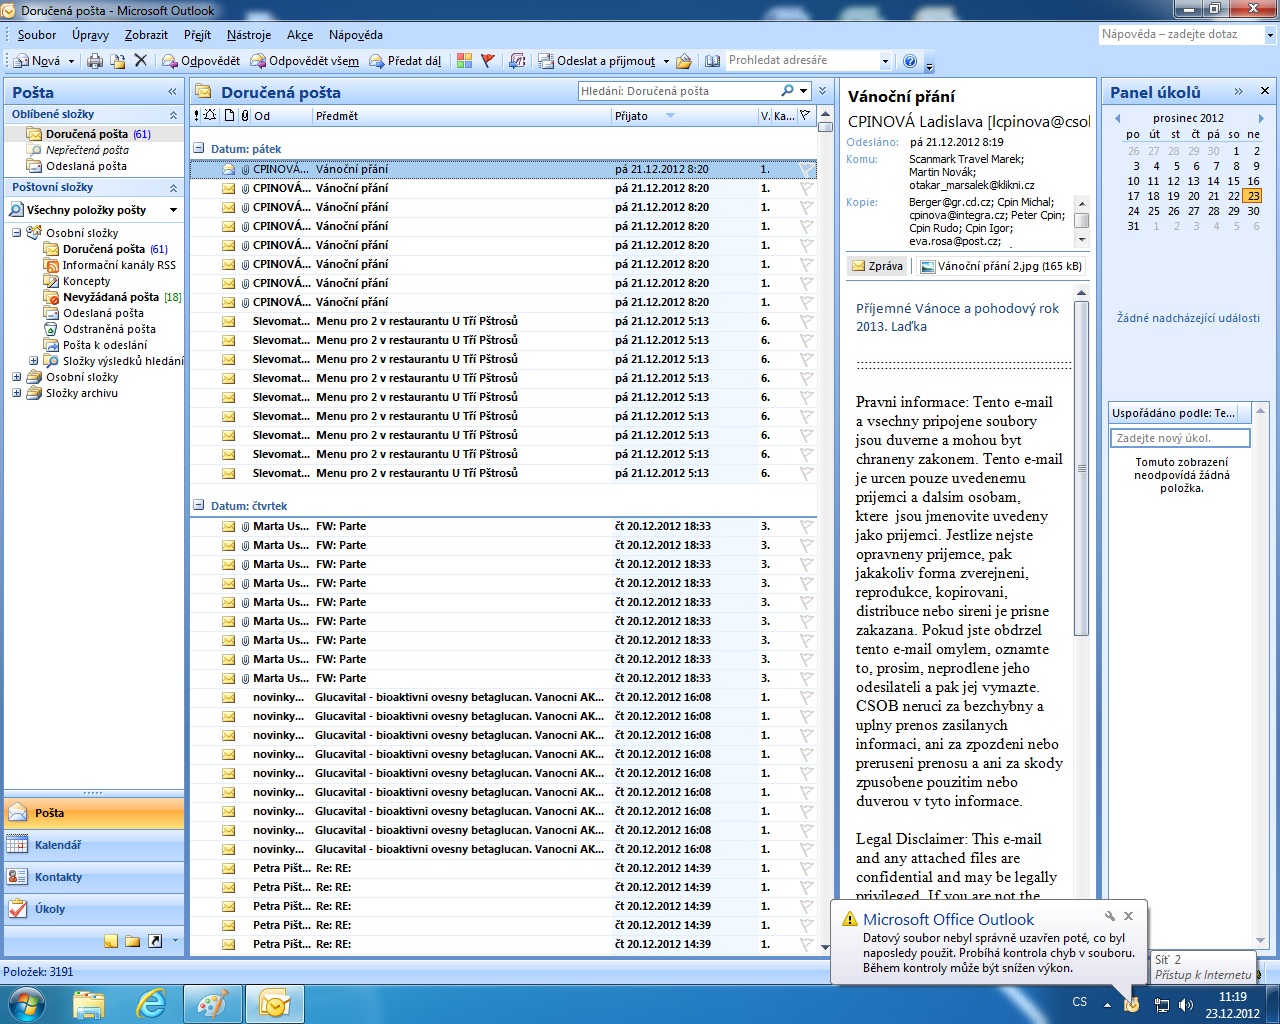Switch to the Kalendář view
The image size is (1280, 1024).
point(58,845)
